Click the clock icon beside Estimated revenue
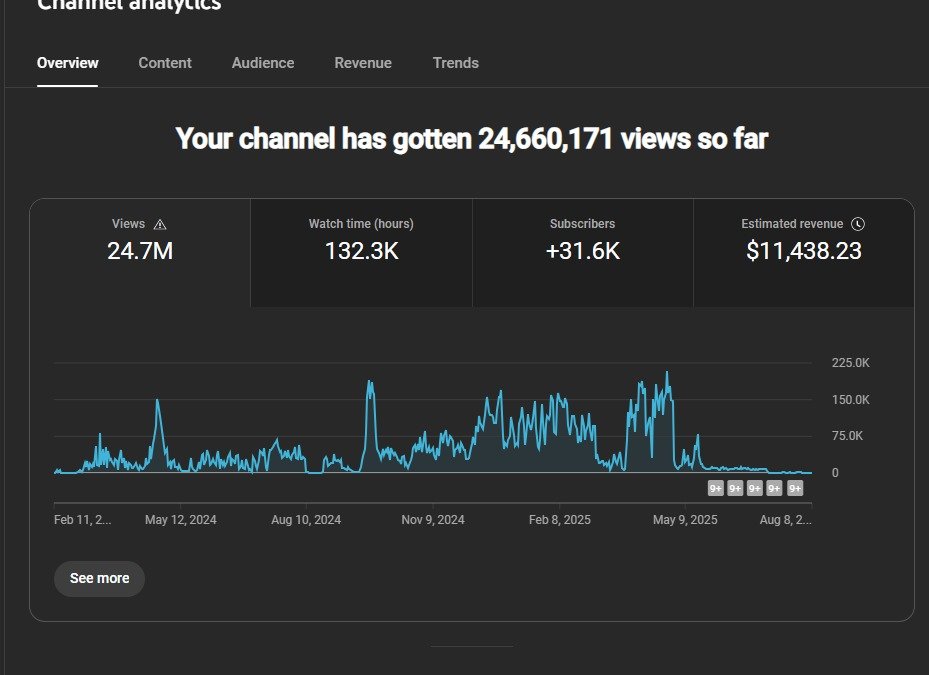This screenshot has height=675, width=929. click(x=858, y=225)
